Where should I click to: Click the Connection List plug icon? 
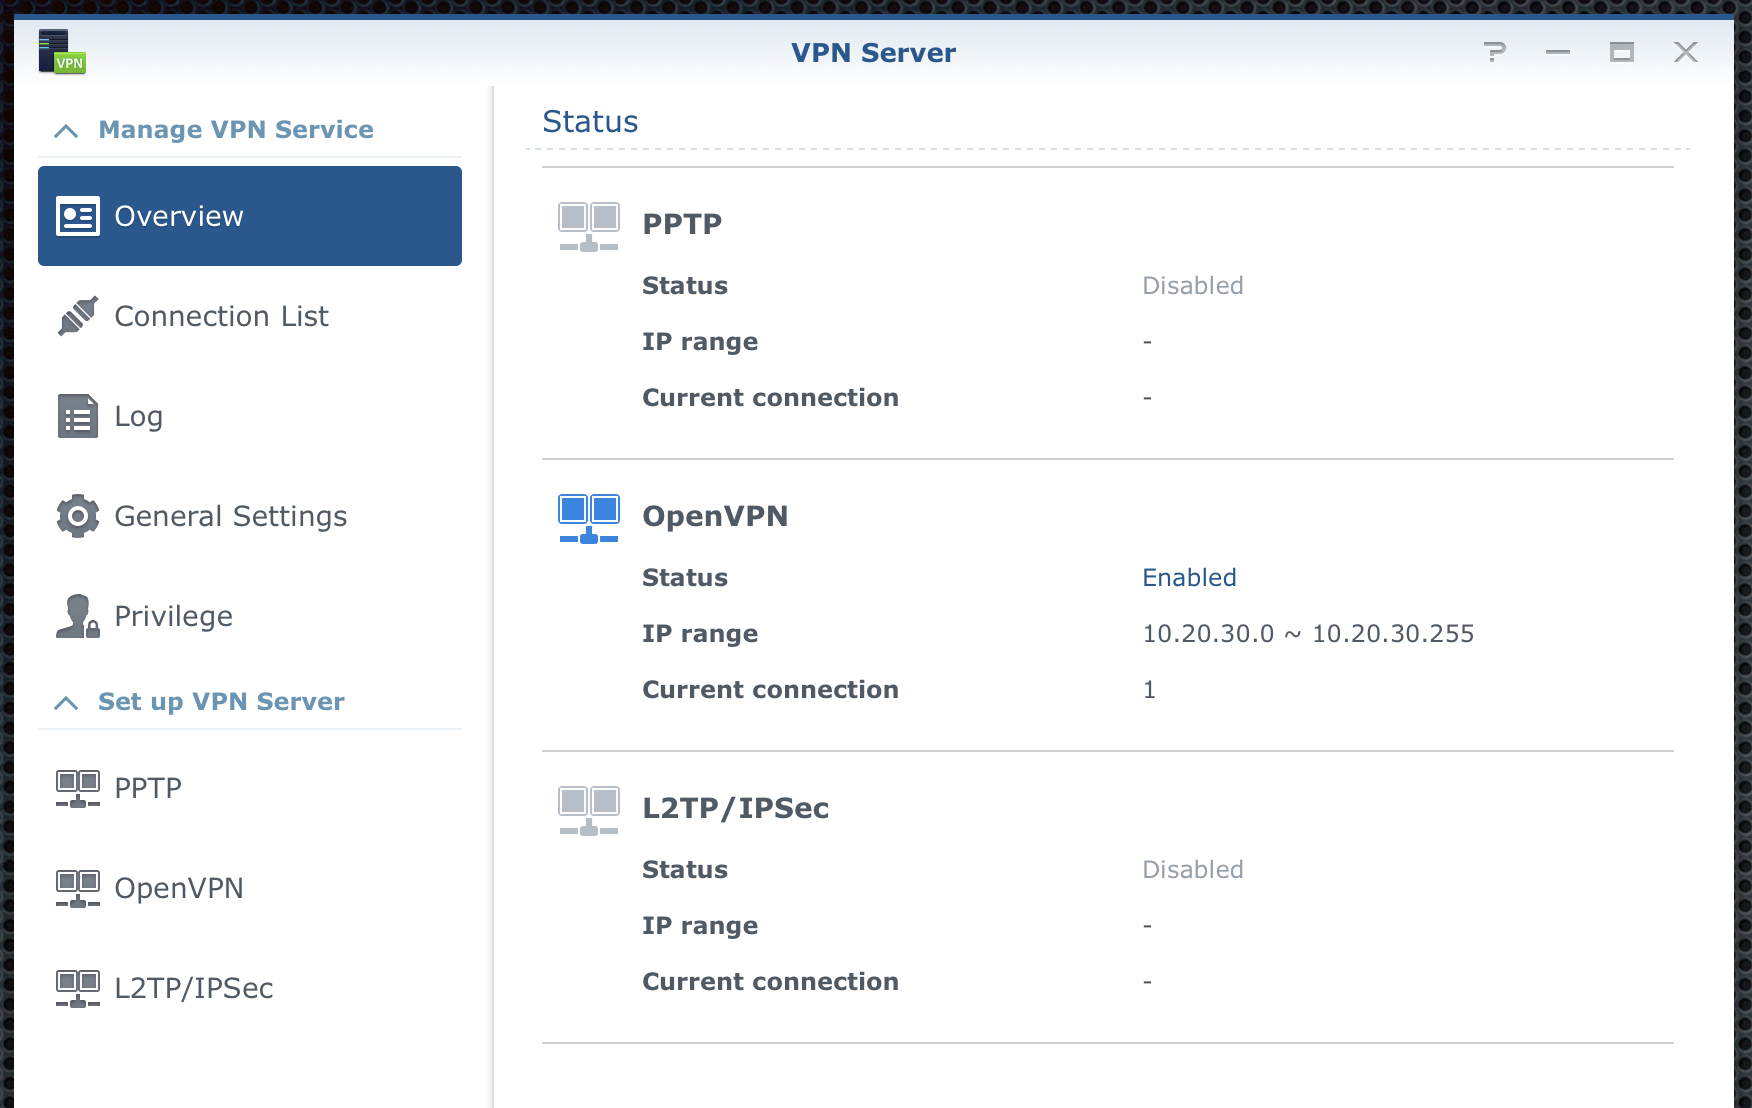click(x=78, y=316)
